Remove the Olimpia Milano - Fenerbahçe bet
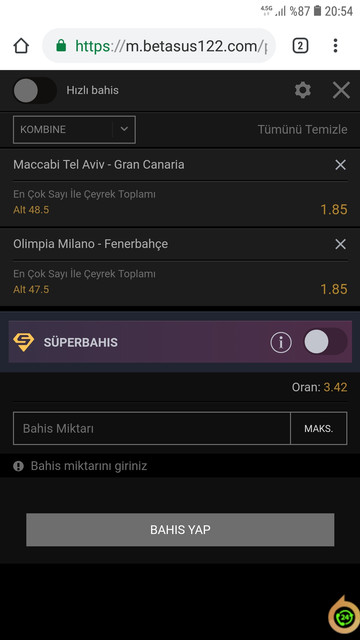 (340, 244)
